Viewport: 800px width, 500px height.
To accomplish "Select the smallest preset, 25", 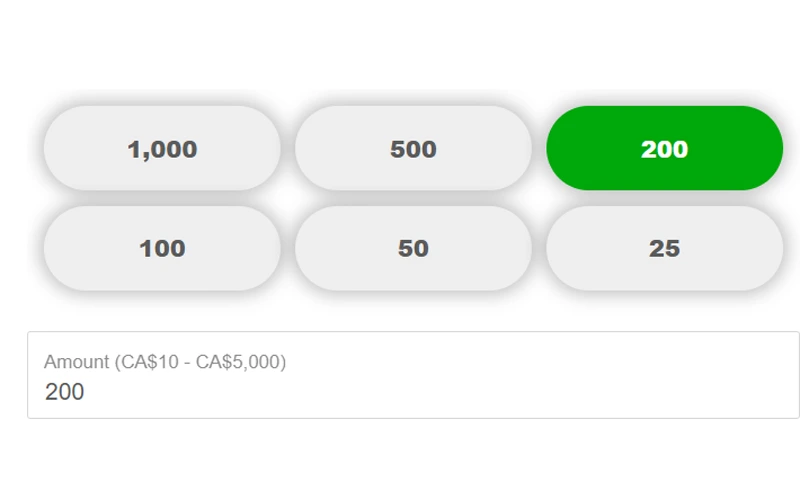I will [x=664, y=248].
